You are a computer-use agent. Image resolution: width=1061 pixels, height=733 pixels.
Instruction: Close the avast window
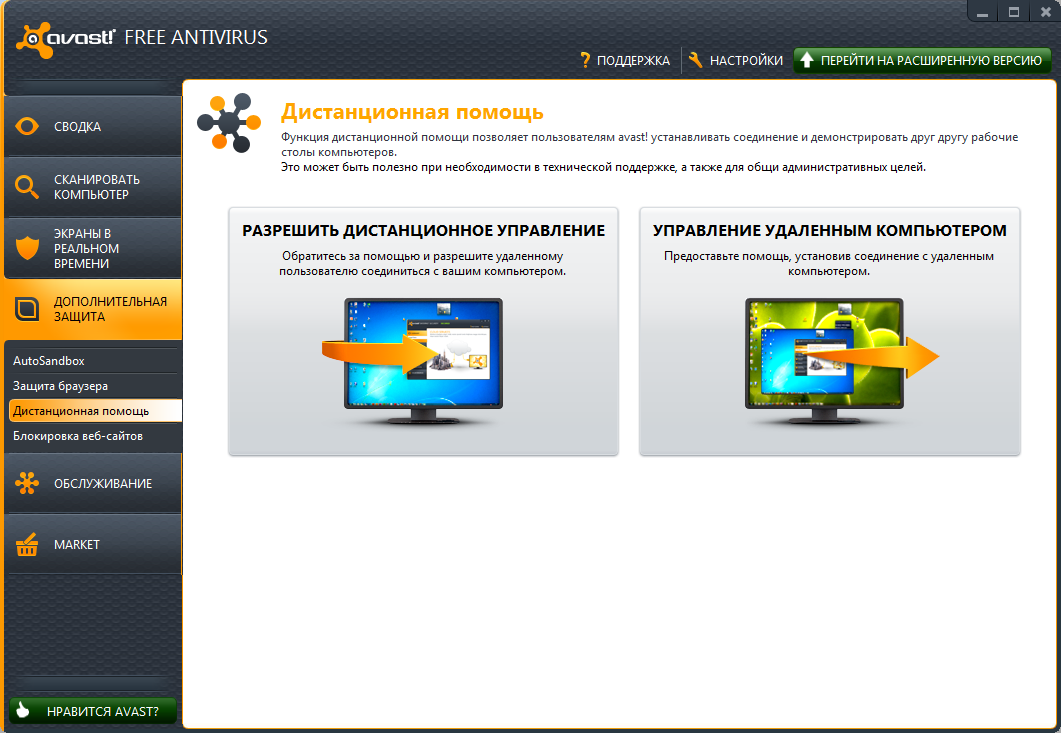(1045, 12)
